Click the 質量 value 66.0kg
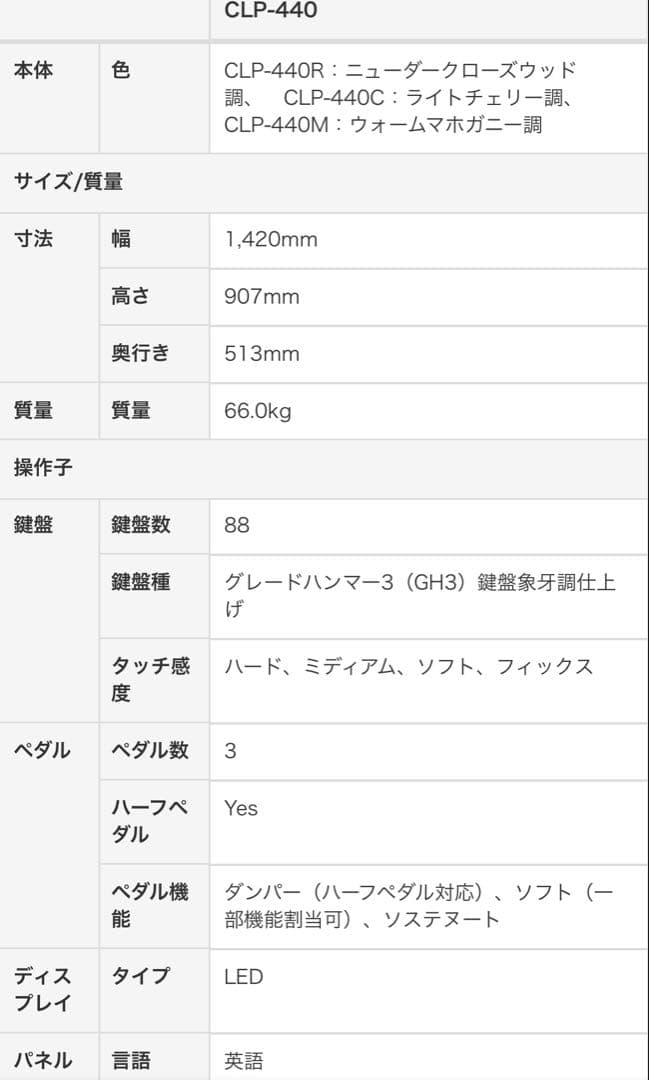The width and height of the screenshot is (649, 1080). point(258,411)
